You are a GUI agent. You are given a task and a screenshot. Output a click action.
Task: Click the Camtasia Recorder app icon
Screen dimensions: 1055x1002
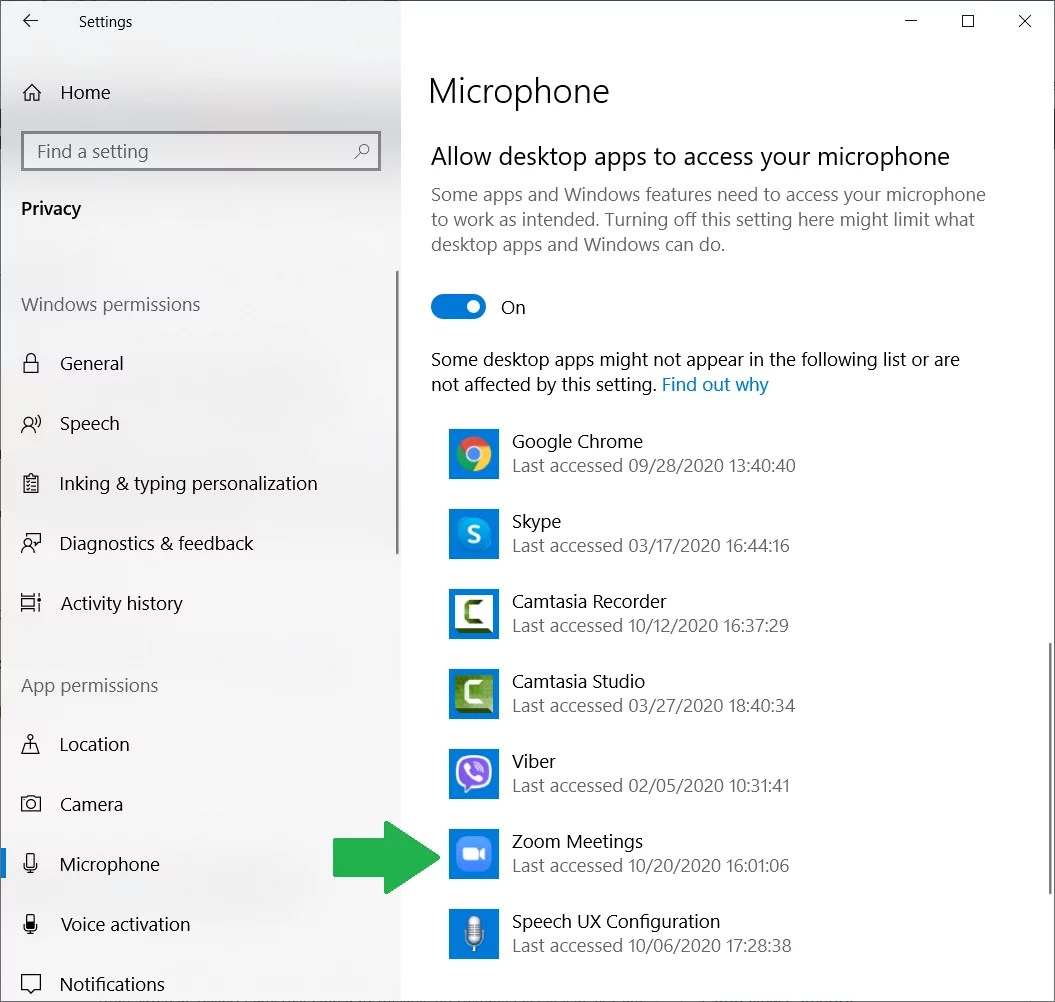point(474,614)
